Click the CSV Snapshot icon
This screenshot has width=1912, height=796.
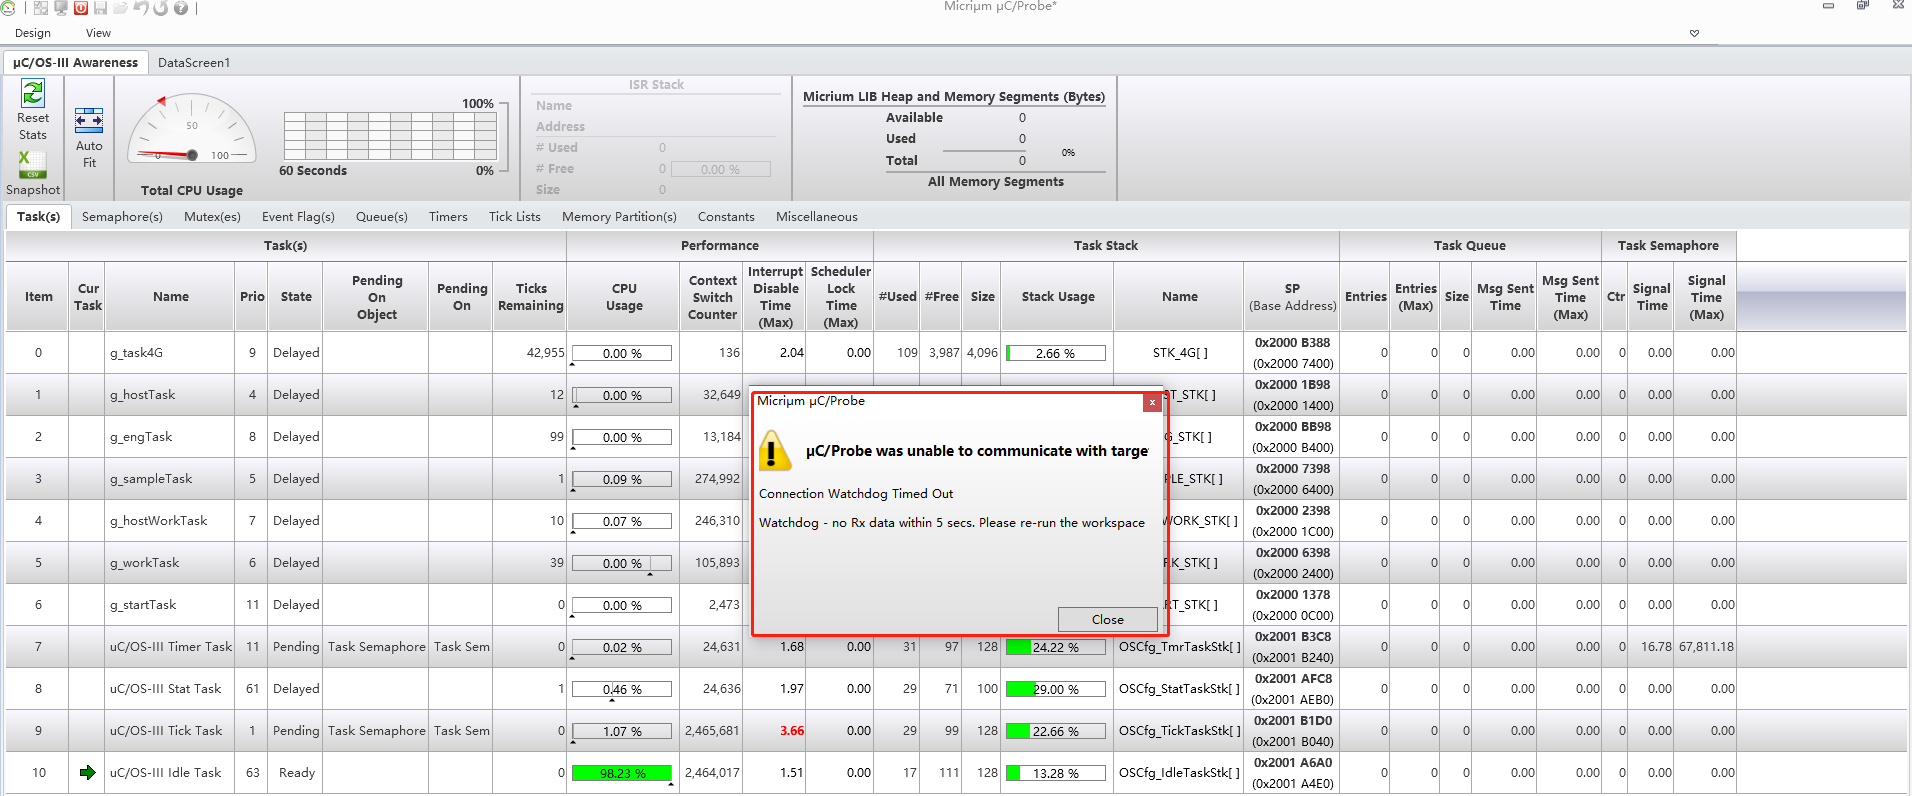(33, 165)
